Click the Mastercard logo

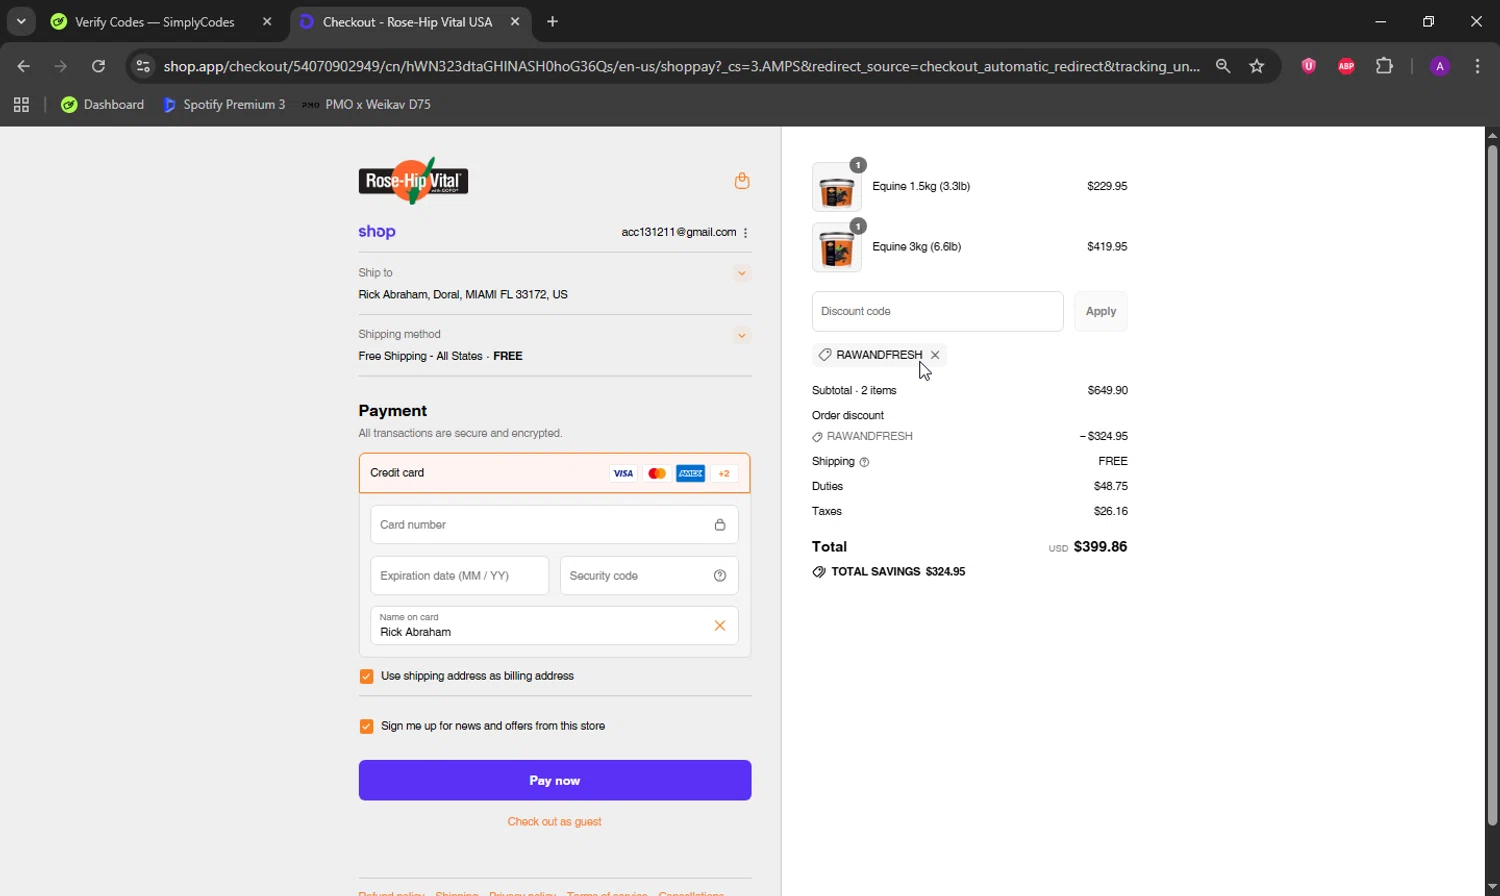pos(657,474)
